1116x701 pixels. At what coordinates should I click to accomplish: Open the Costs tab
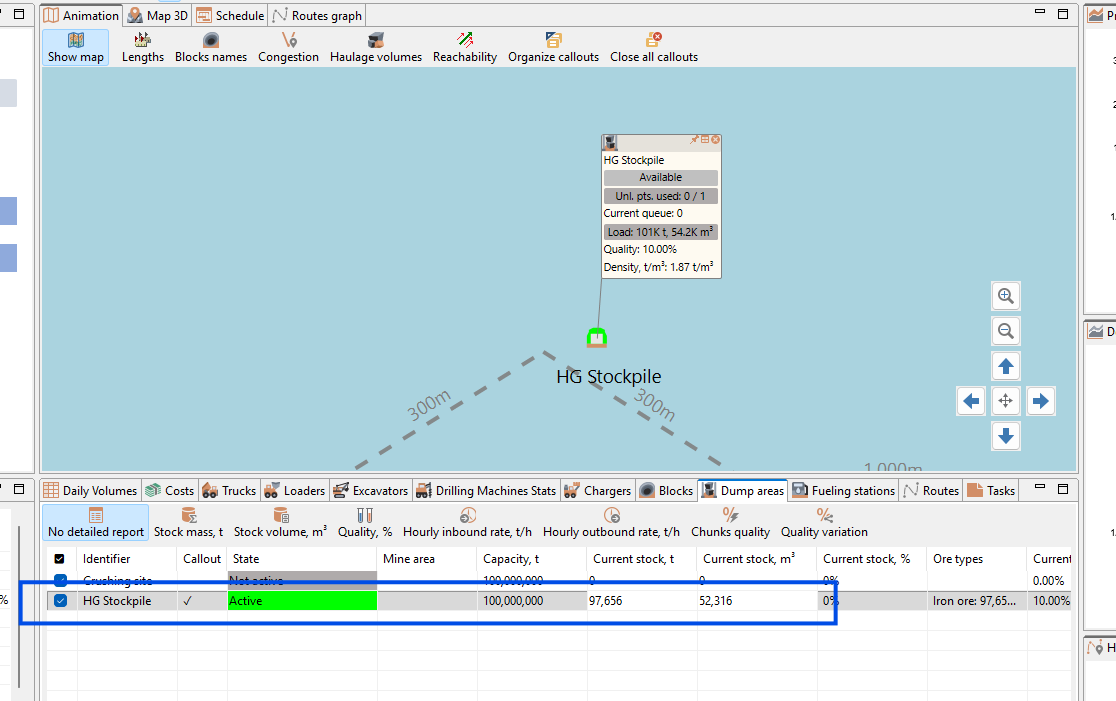pyautogui.click(x=170, y=490)
